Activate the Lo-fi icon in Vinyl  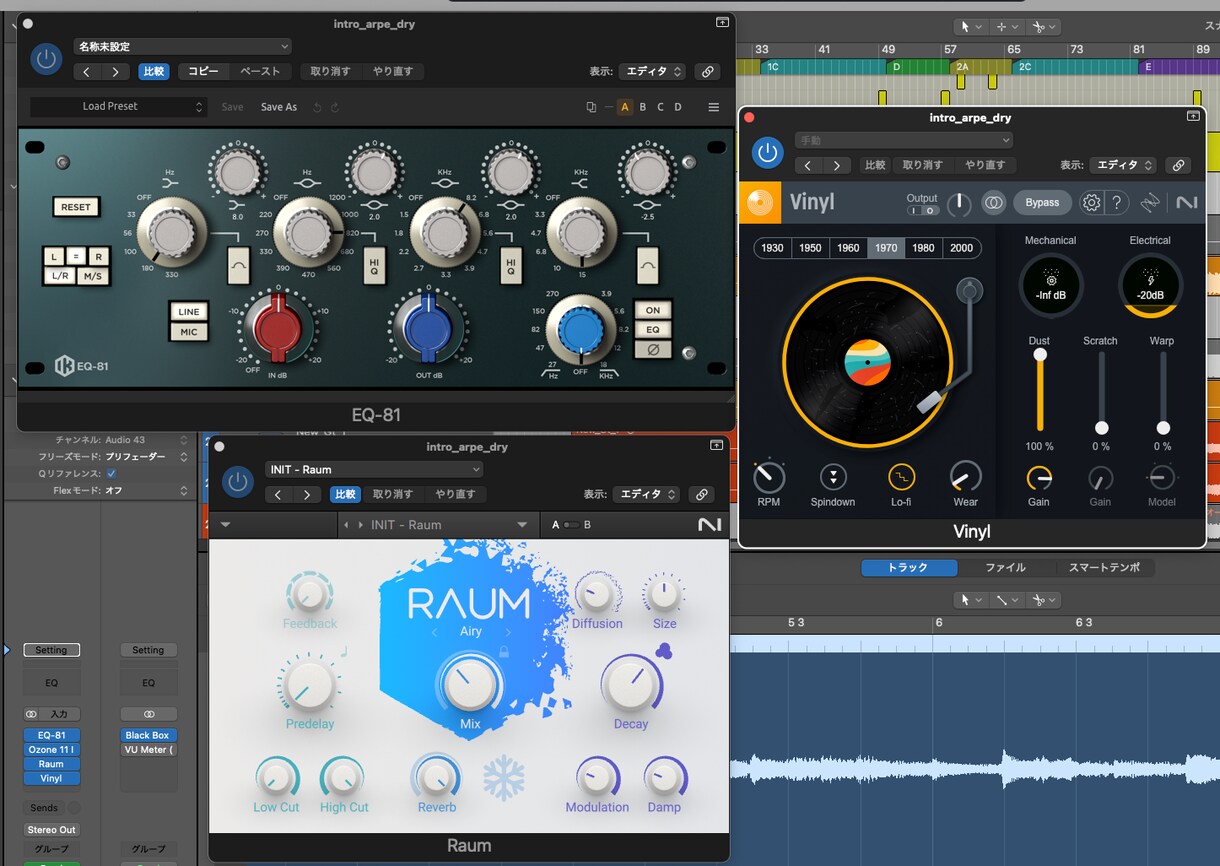point(901,477)
